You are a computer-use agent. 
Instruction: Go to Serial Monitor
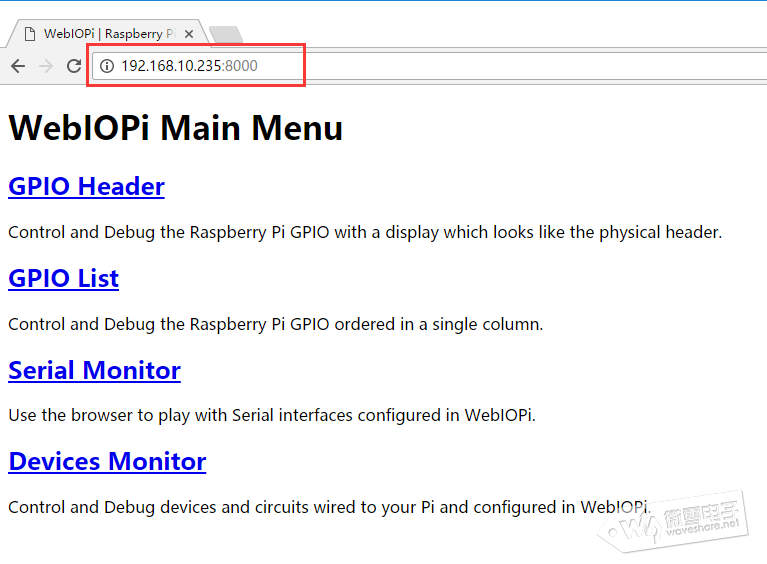pos(94,371)
